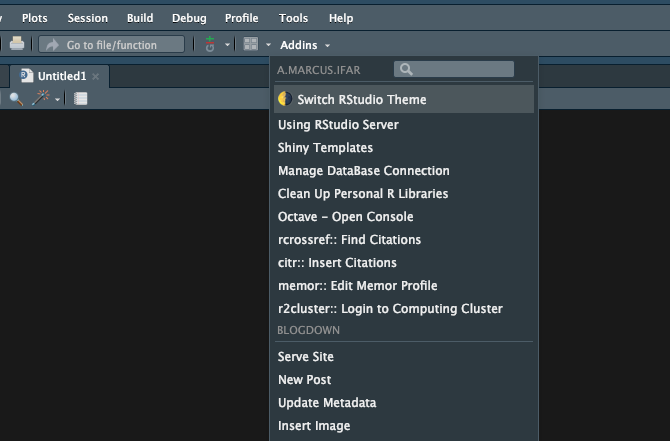Open the Session menu
This screenshot has width=670, height=441.
(x=88, y=18)
